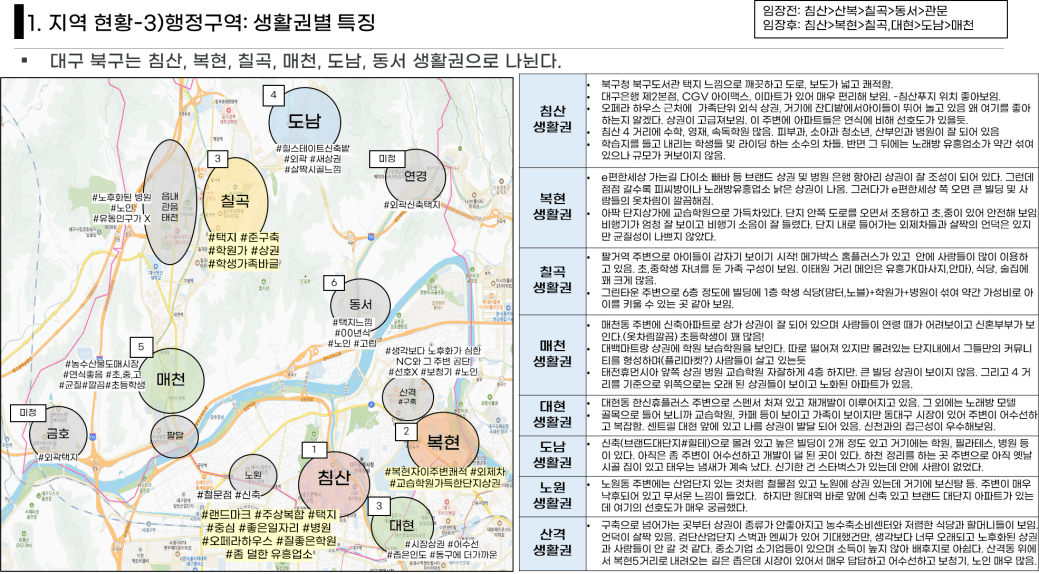
Task: Click the bullet beginning '노원동 주변에는 산업단지'
Action: [816, 496]
